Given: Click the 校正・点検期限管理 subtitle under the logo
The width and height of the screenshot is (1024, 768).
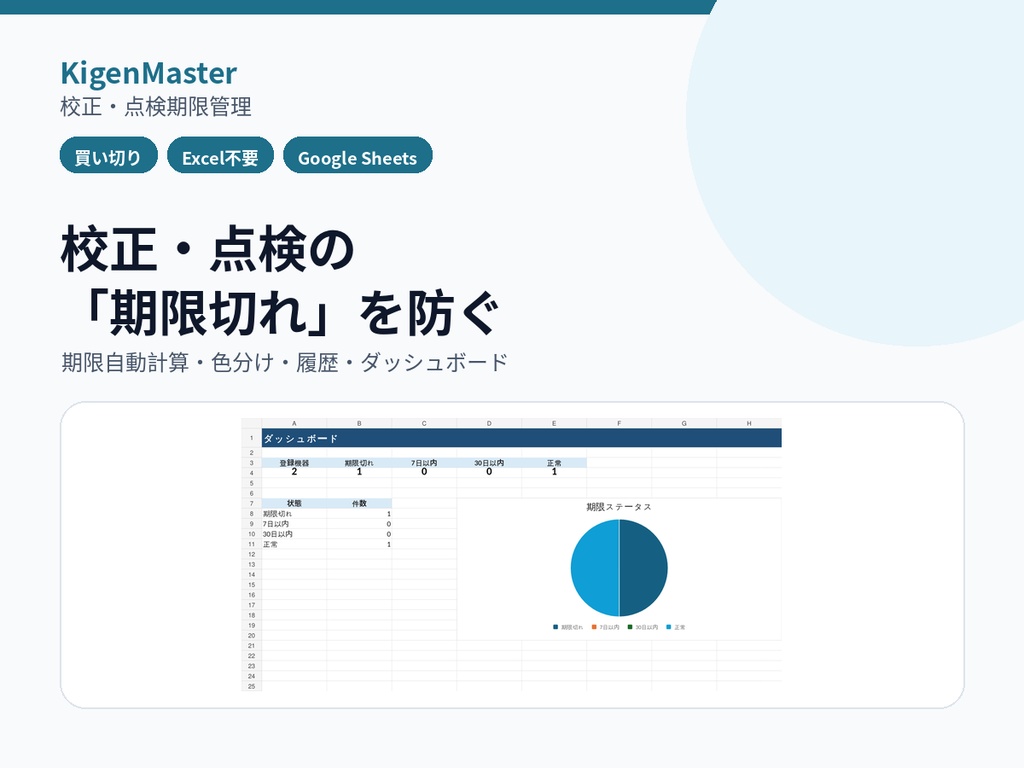Looking at the screenshot, I should pyautogui.click(x=155, y=107).
